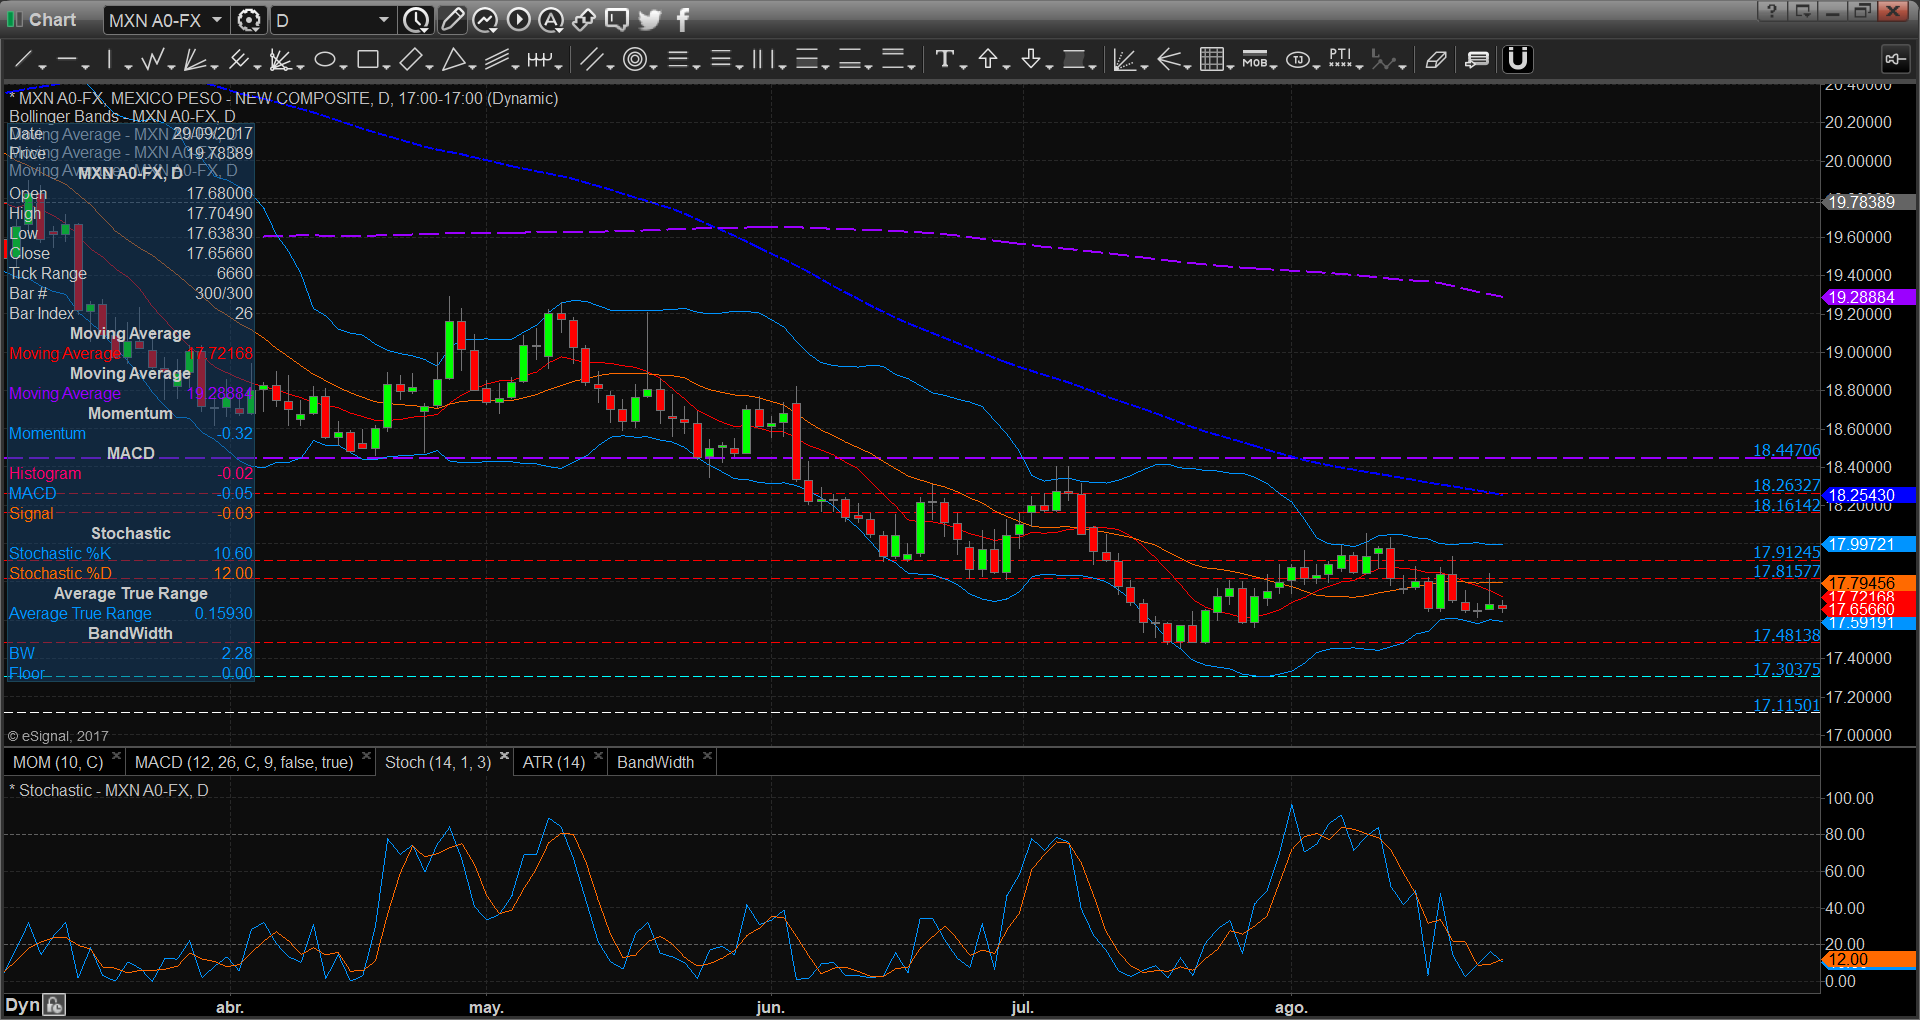This screenshot has width=1920, height=1020.
Task: Click the window layout dropdown button
Action: click(1803, 11)
